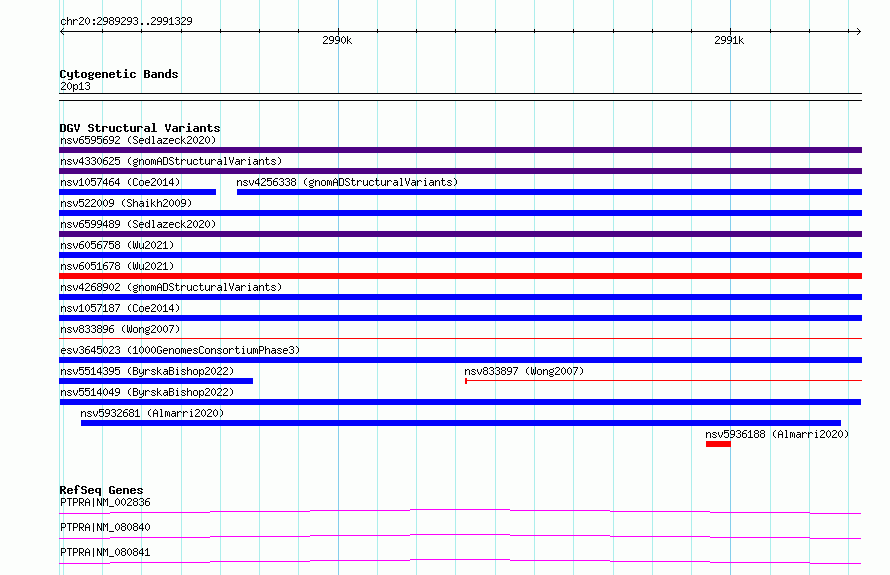The image size is (890, 575).
Task: Click the nsv4256338 gnomAD variant label
Action: (347, 182)
